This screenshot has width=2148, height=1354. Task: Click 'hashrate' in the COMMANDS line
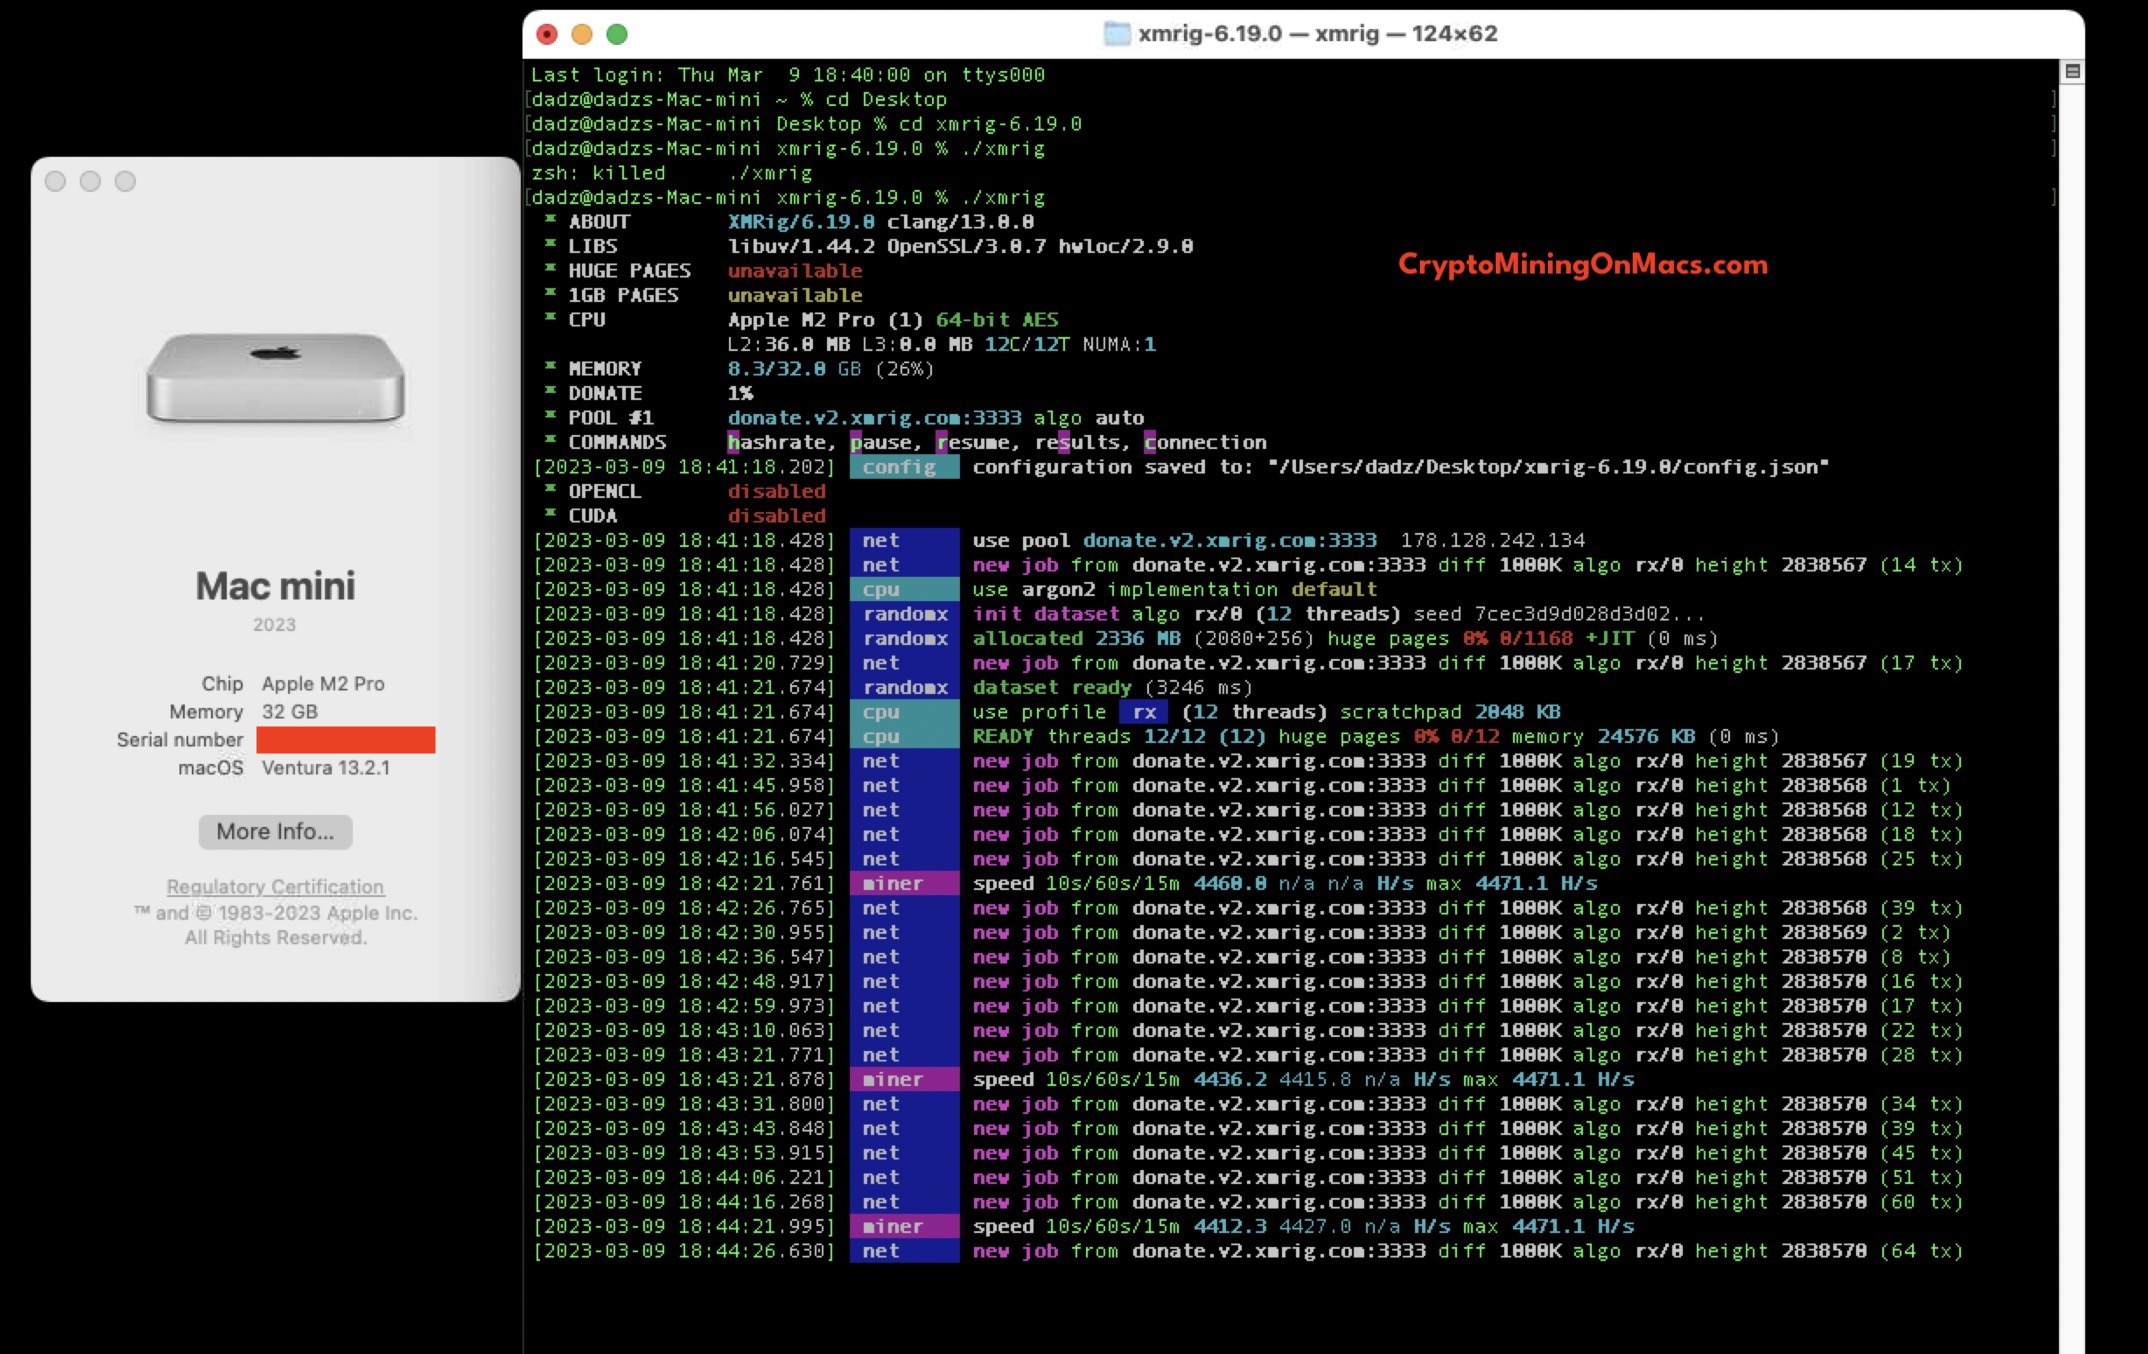tap(777, 442)
